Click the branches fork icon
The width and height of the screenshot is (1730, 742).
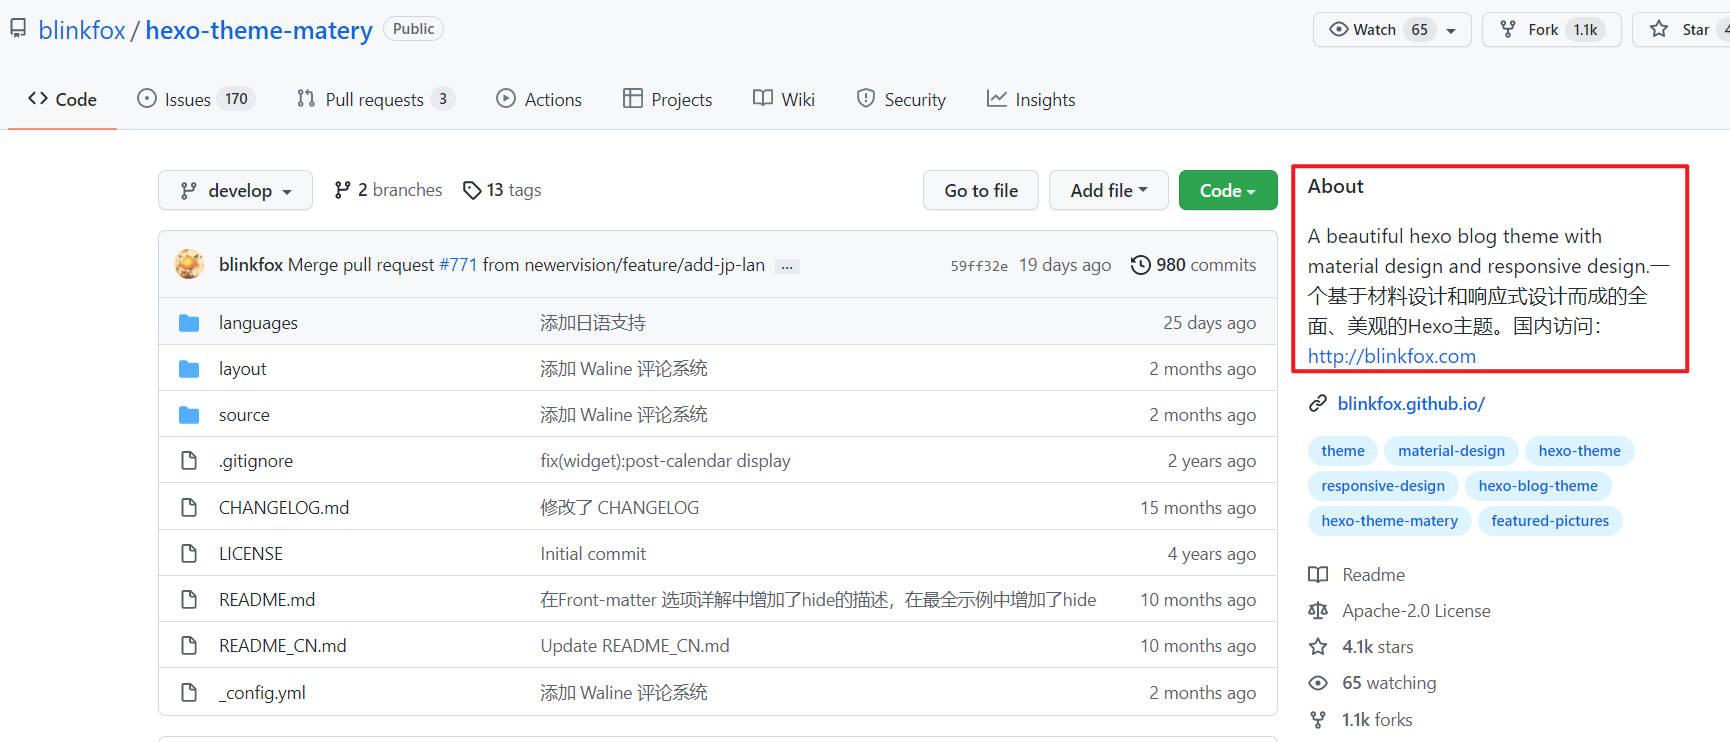(x=342, y=190)
